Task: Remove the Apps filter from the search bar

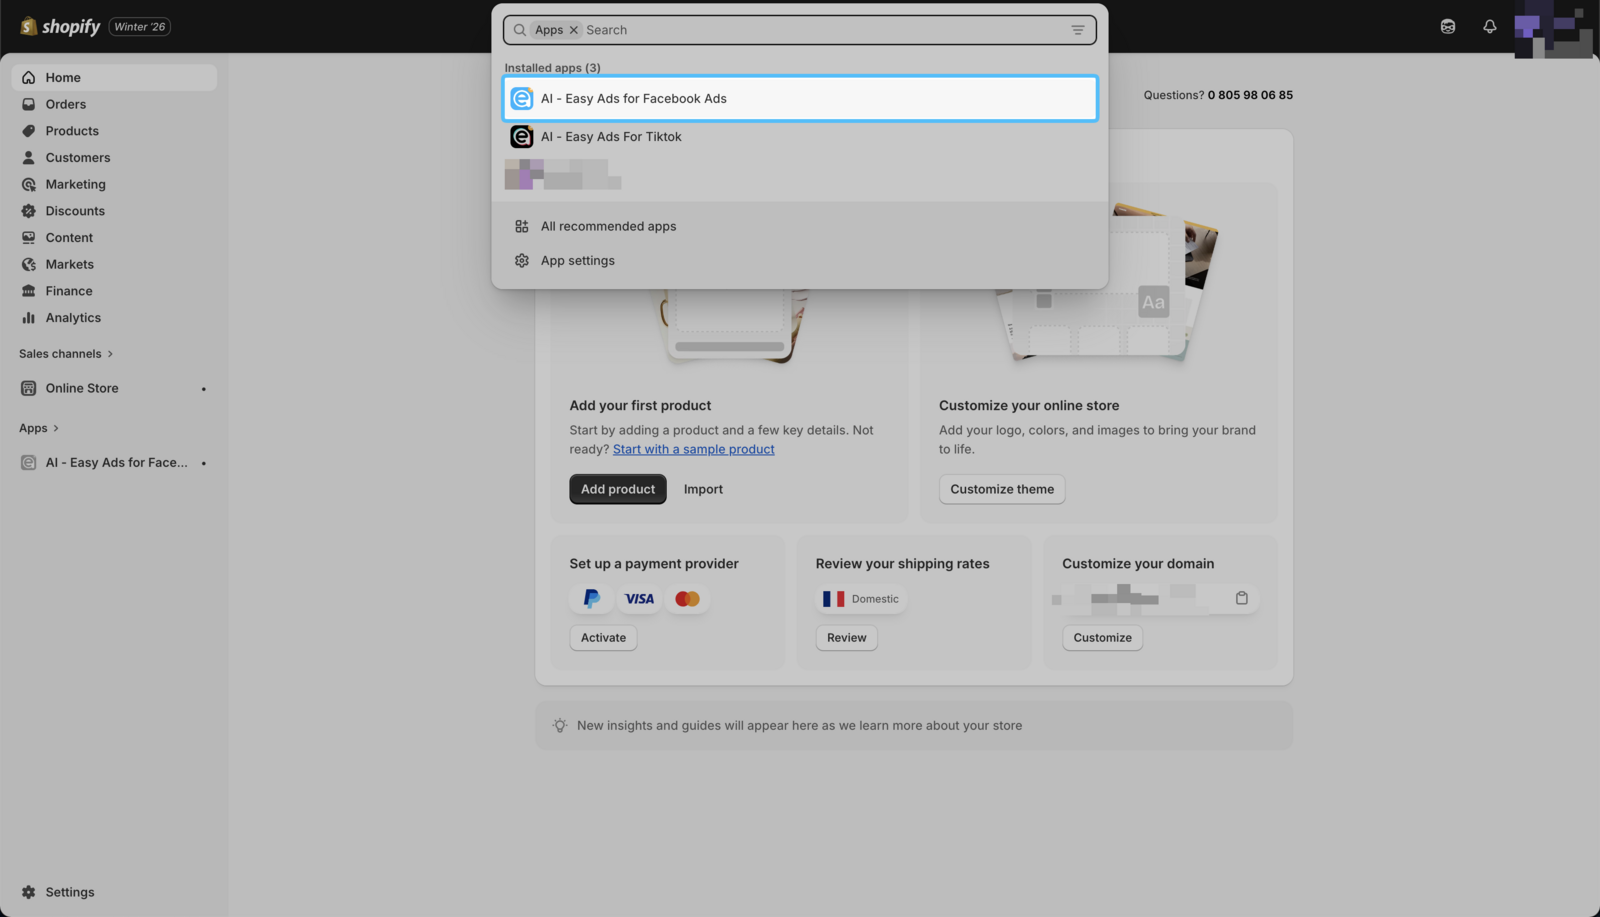Action: (573, 29)
